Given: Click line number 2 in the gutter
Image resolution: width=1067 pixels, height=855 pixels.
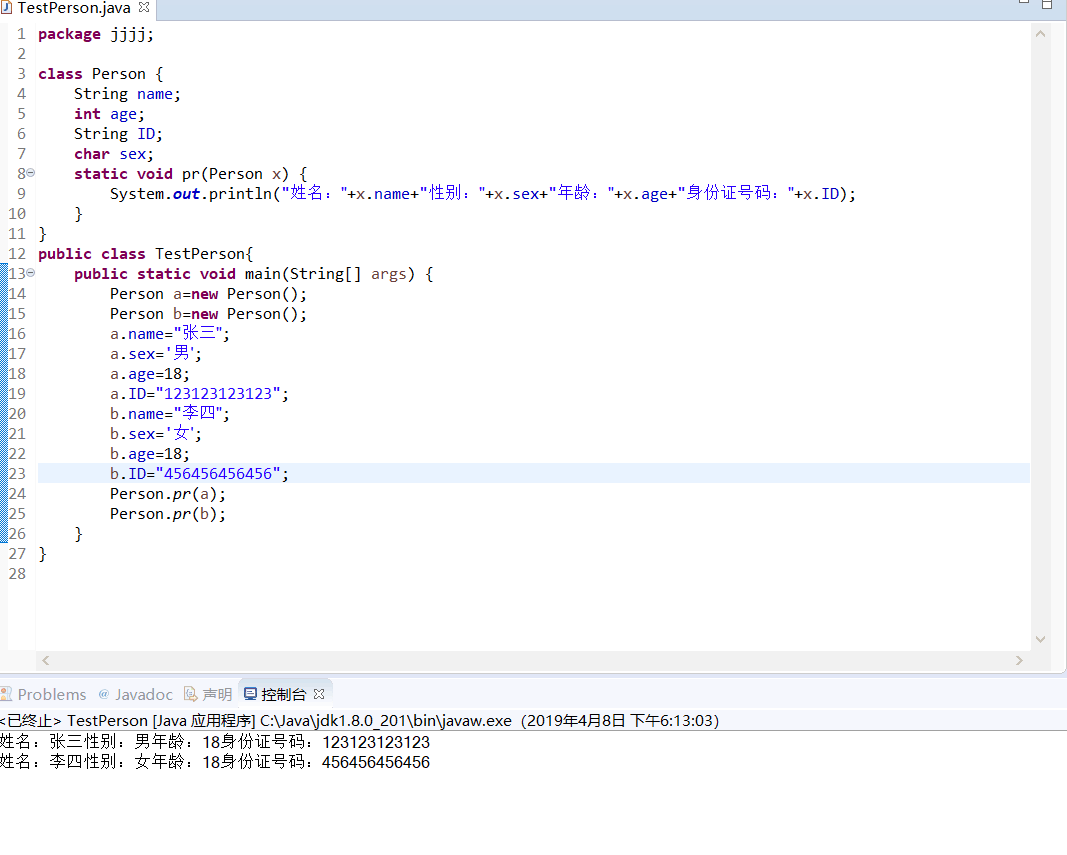Looking at the screenshot, I should coord(22,54).
